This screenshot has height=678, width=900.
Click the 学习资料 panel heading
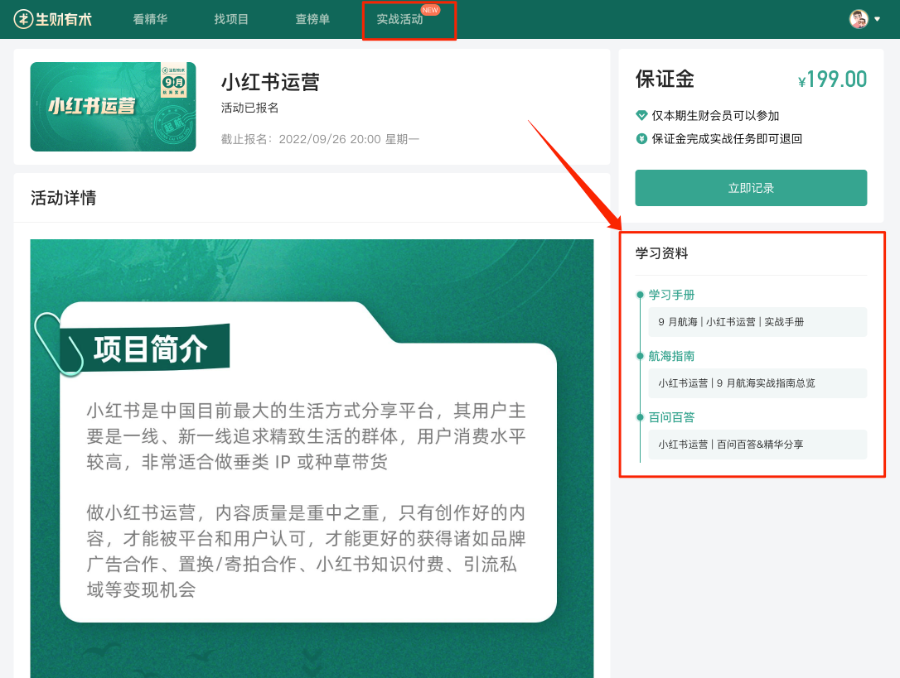click(661, 253)
